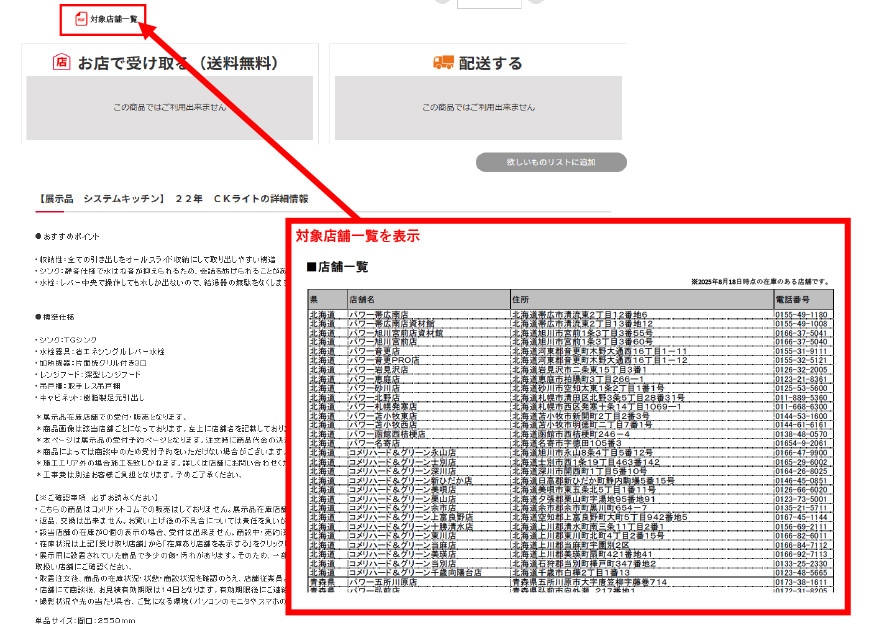Click the gray unavailable box under 配送する
This screenshot has width=870, height=630.
pyautogui.click(x=477, y=107)
